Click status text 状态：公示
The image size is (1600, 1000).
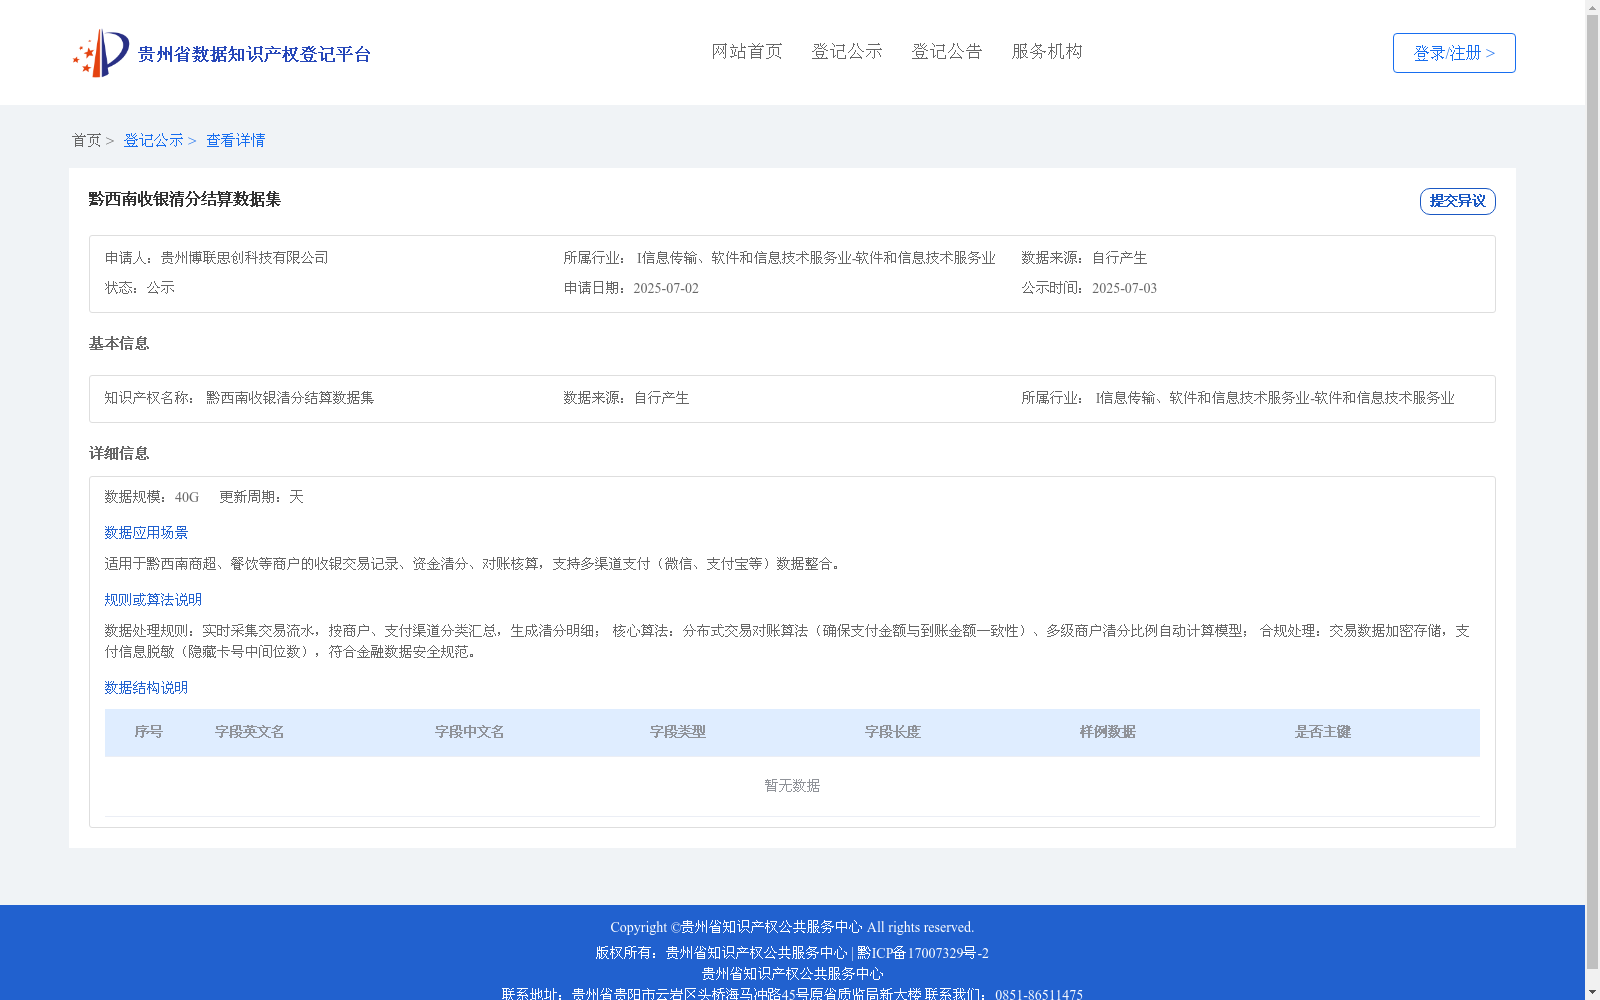pyautogui.click(x=140, y=288)
